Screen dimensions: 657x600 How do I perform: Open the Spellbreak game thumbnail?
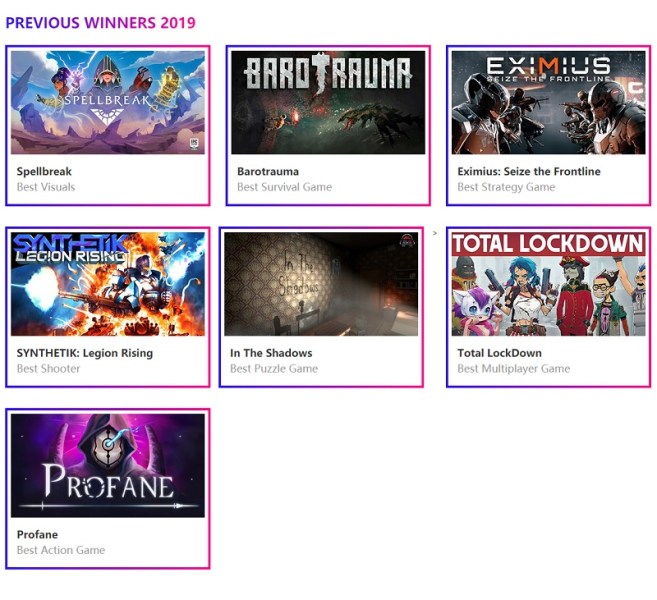click(x=108, y=103)
